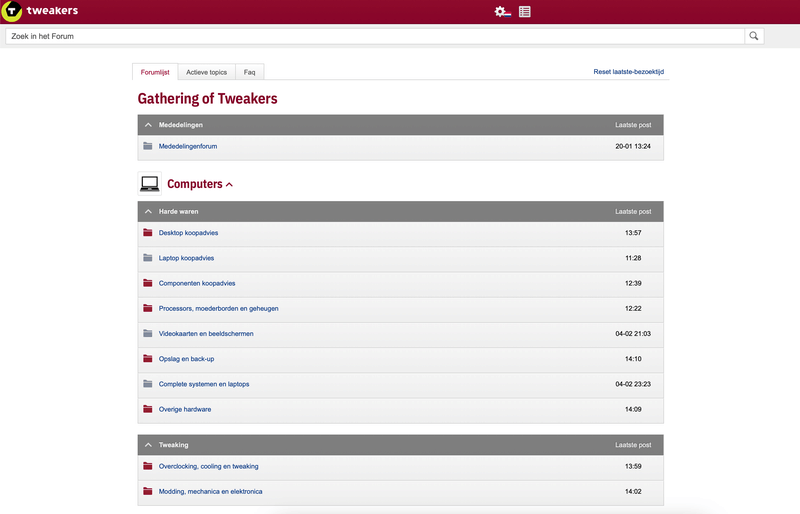Click folder icon next to Desktop koopadvies
Image resolution: width=800 pixels, height=514 pixels.
(x=148, y=233)
